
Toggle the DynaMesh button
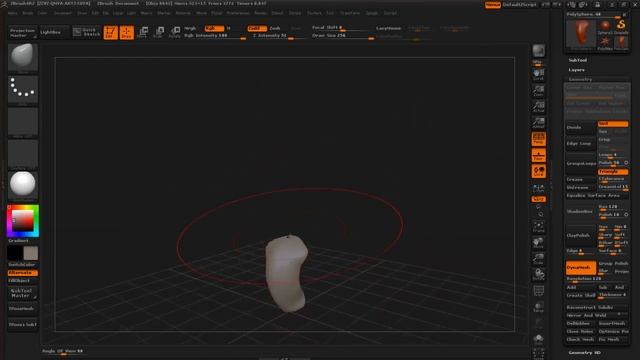(581, 267)
